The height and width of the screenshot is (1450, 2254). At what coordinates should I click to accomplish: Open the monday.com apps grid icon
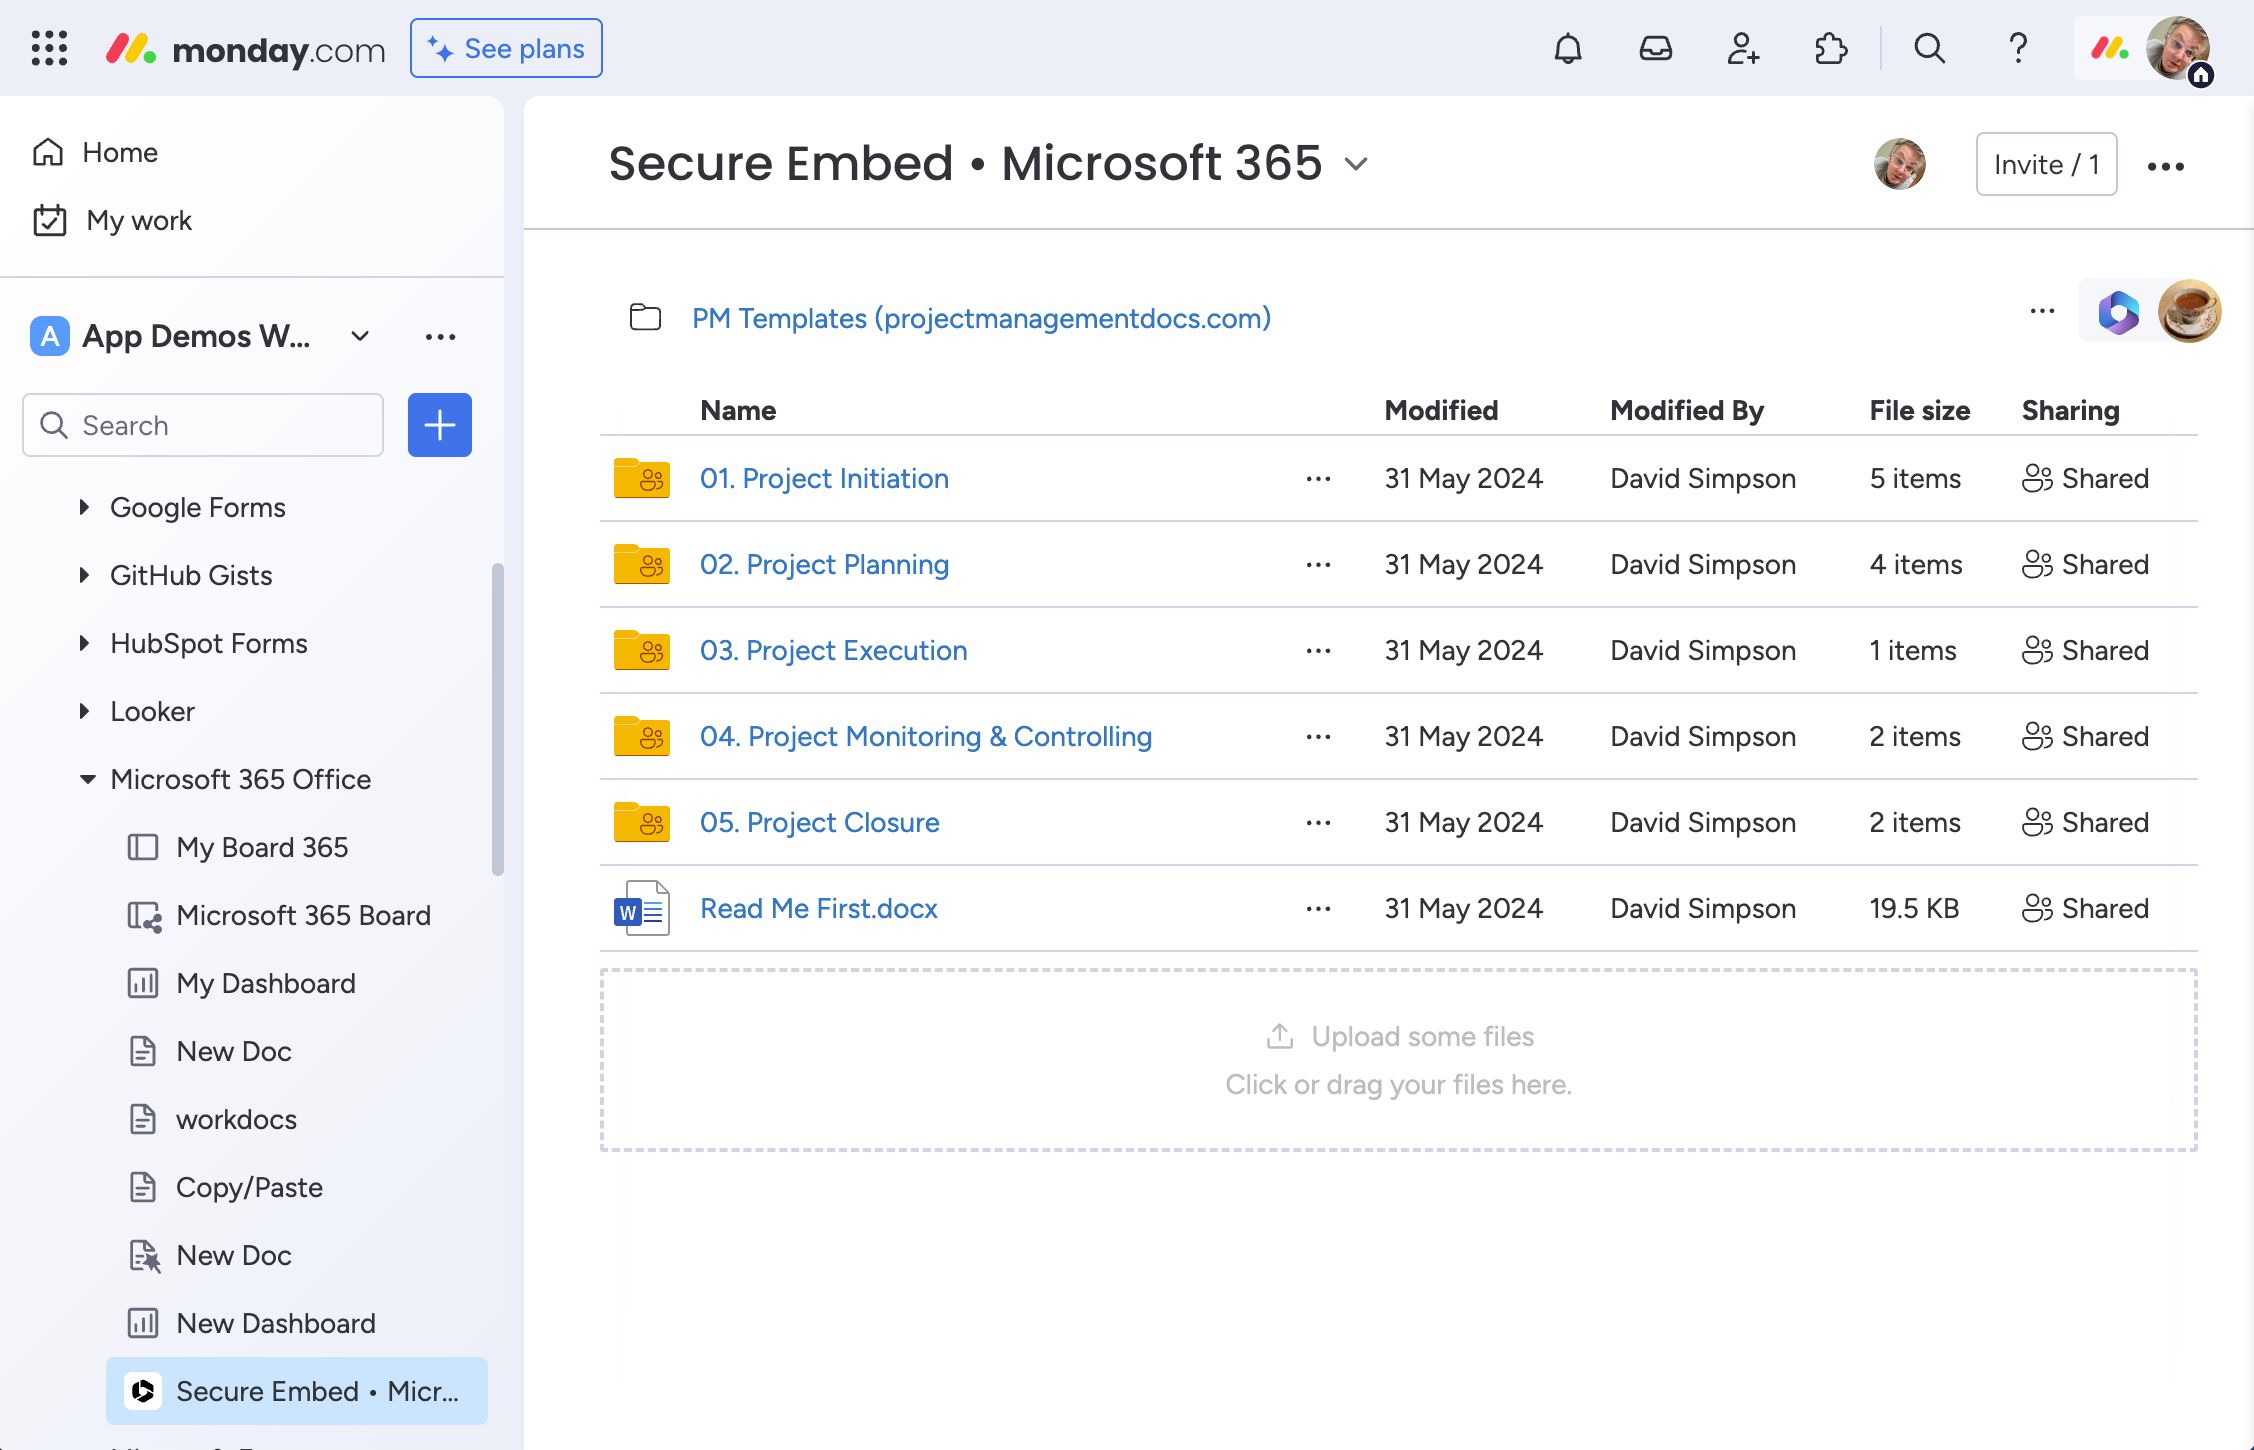pyautogui.click(x=48, y=48)
